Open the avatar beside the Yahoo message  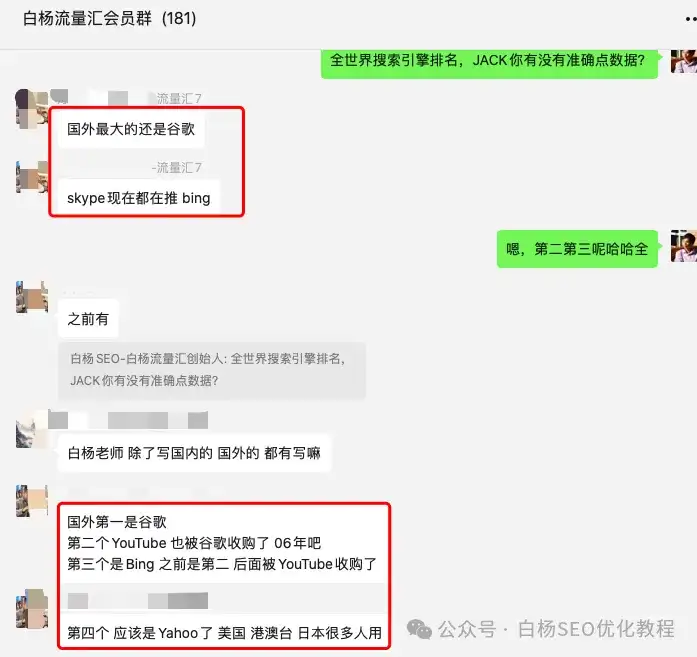(32, 609)
